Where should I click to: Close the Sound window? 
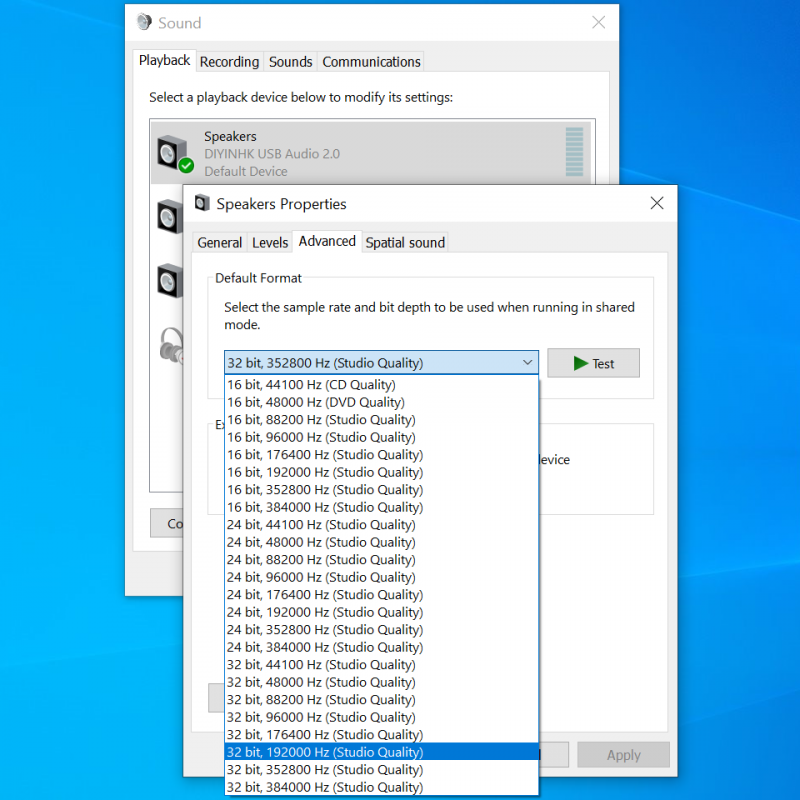pos(598,22)
